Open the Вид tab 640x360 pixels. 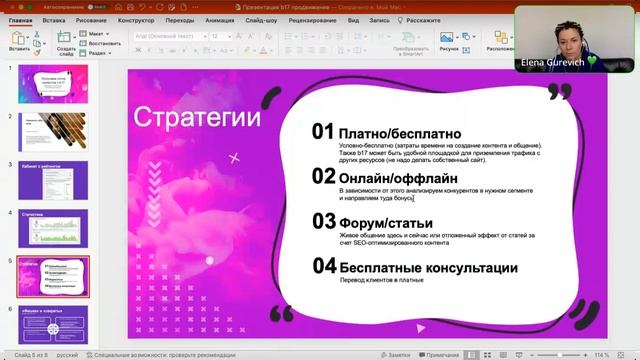[353, 20]
